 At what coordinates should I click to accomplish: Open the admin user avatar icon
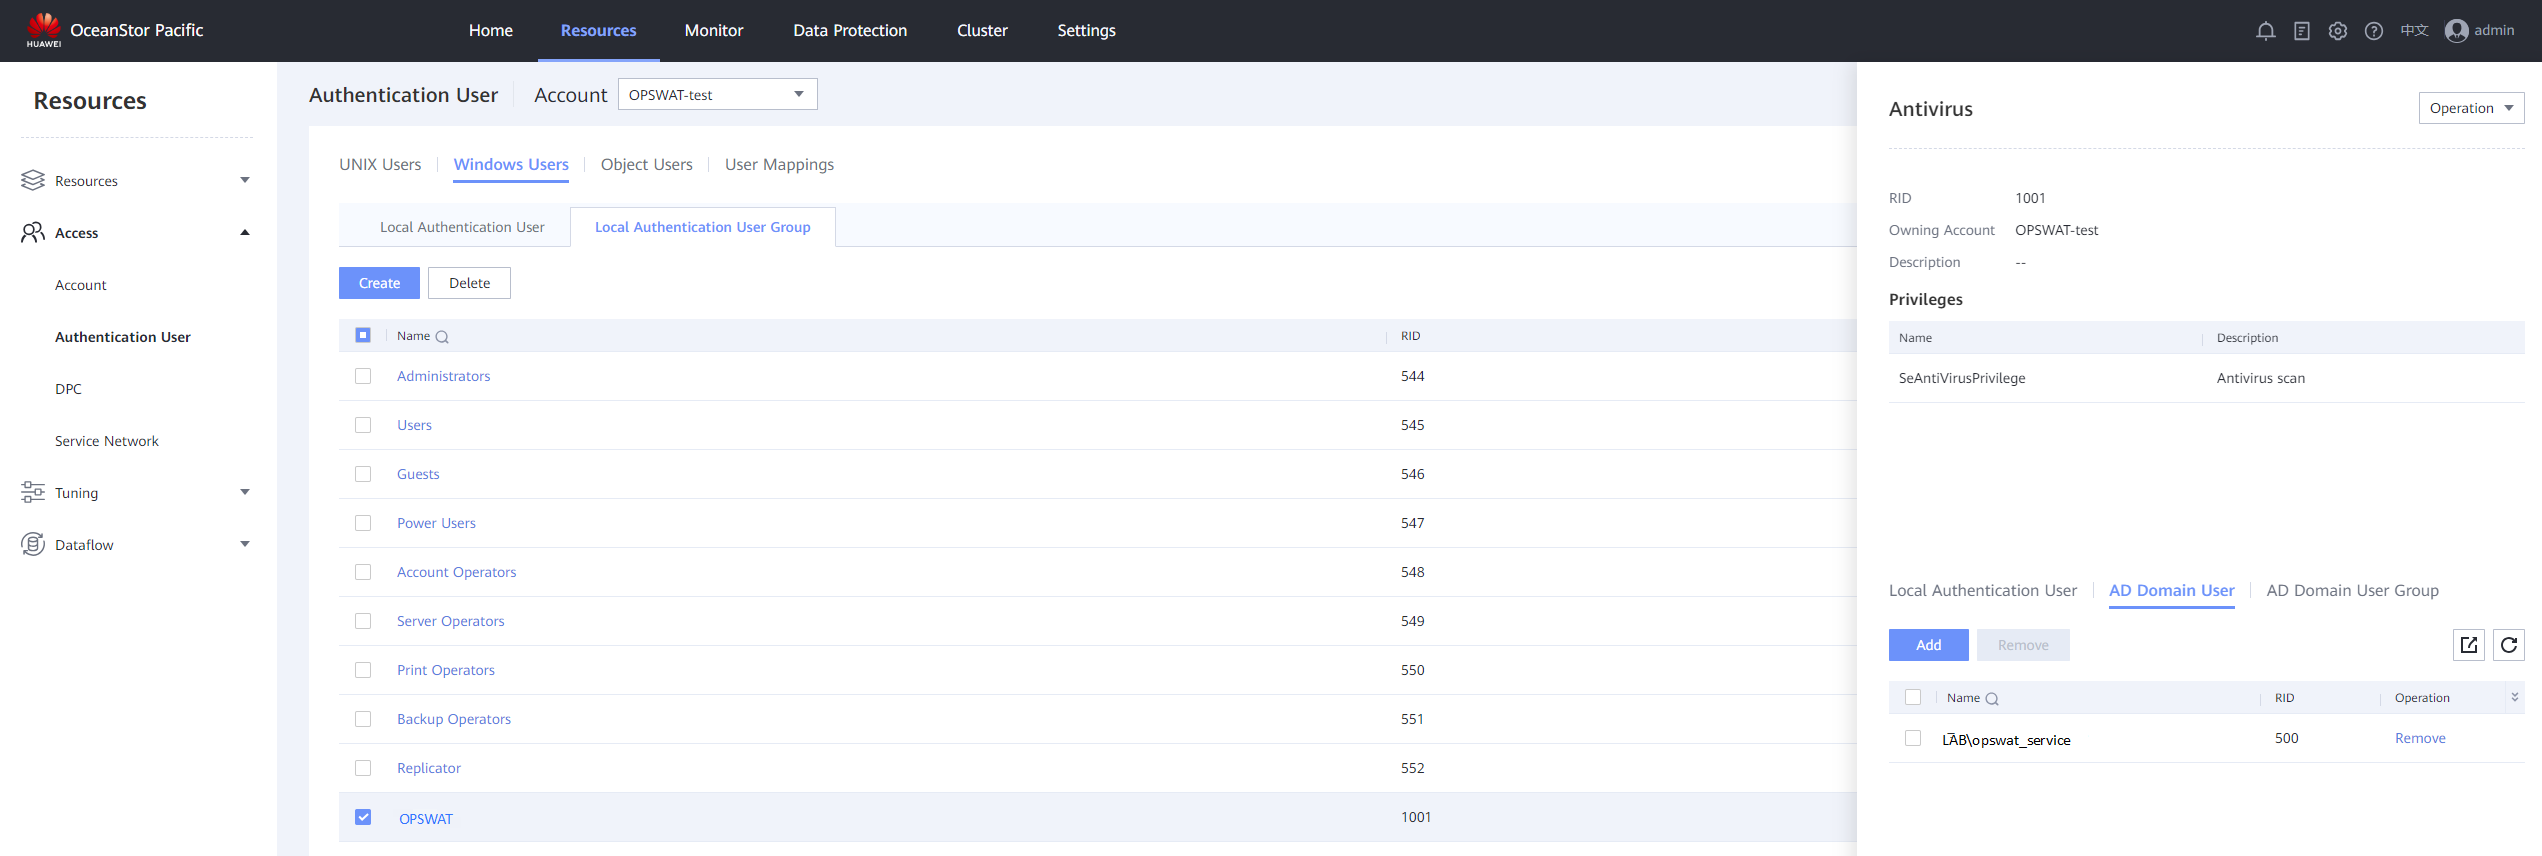[2456, 31]
